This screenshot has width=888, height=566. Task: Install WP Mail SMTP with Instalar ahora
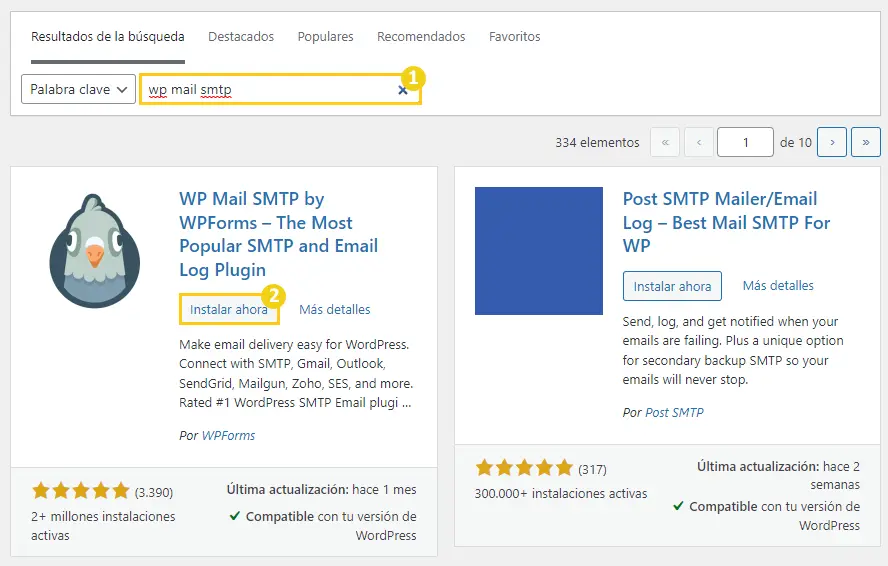[x=229, y=309]
